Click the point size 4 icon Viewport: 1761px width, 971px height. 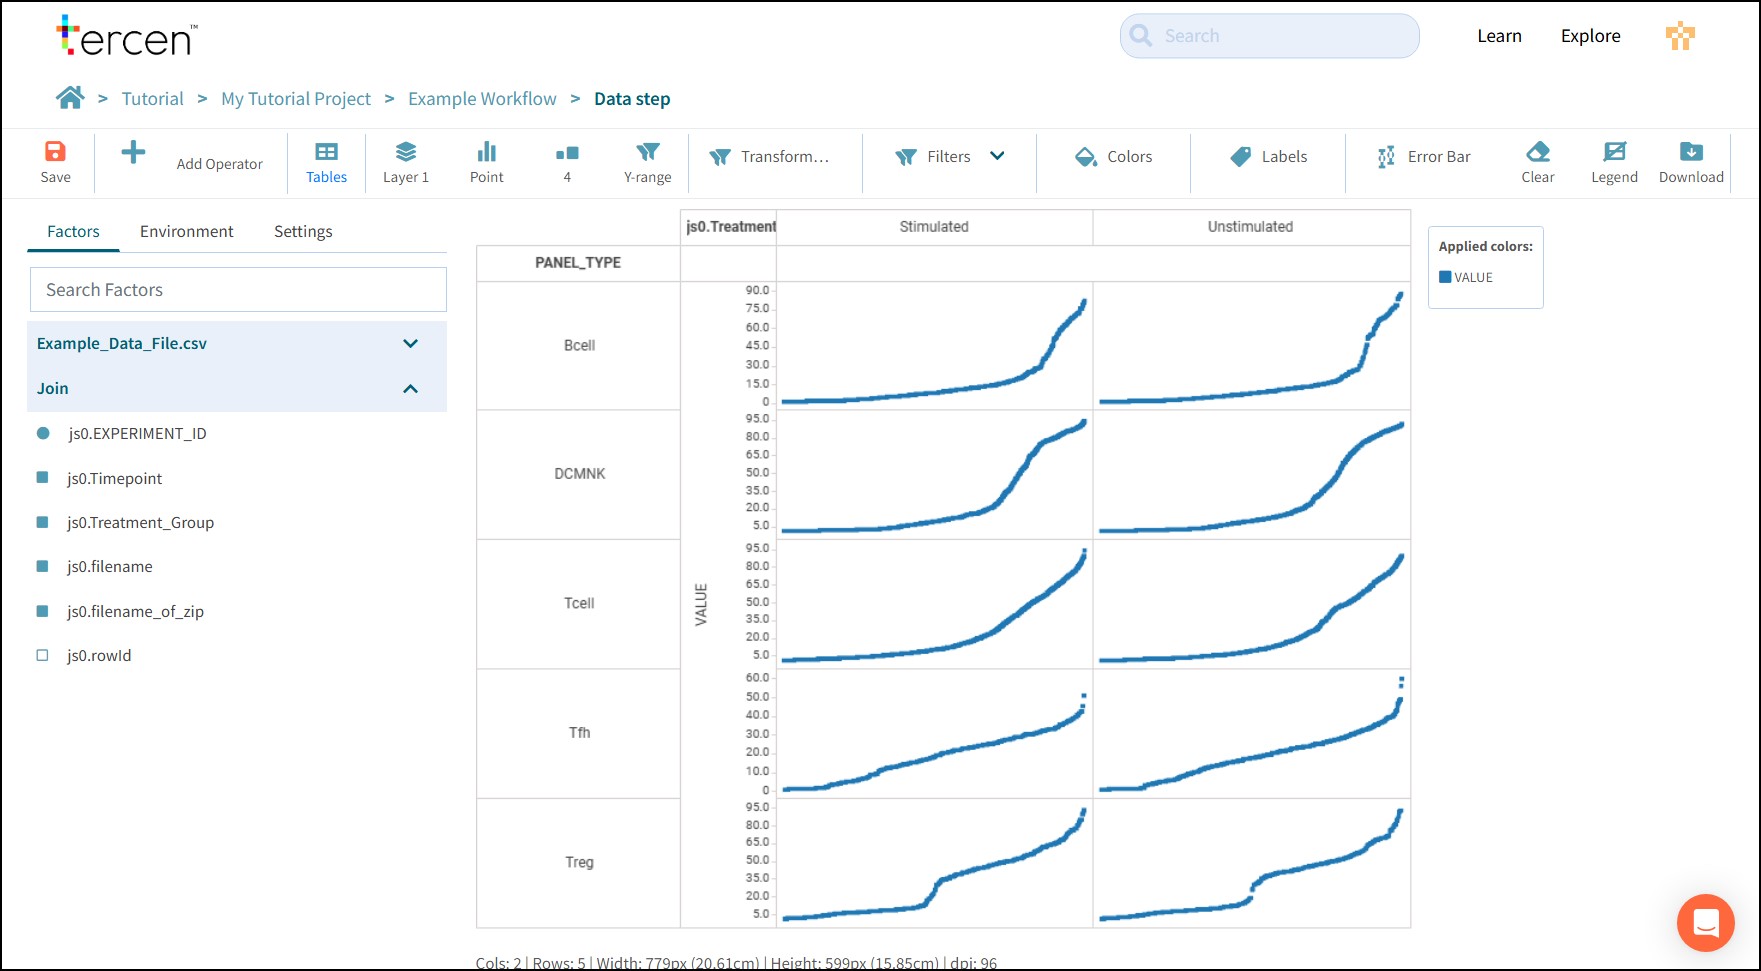tap(567, 153)
